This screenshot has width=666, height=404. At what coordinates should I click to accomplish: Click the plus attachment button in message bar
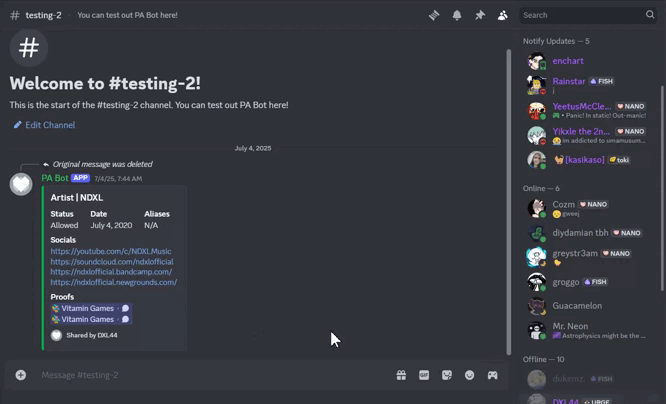coord(20,375)
